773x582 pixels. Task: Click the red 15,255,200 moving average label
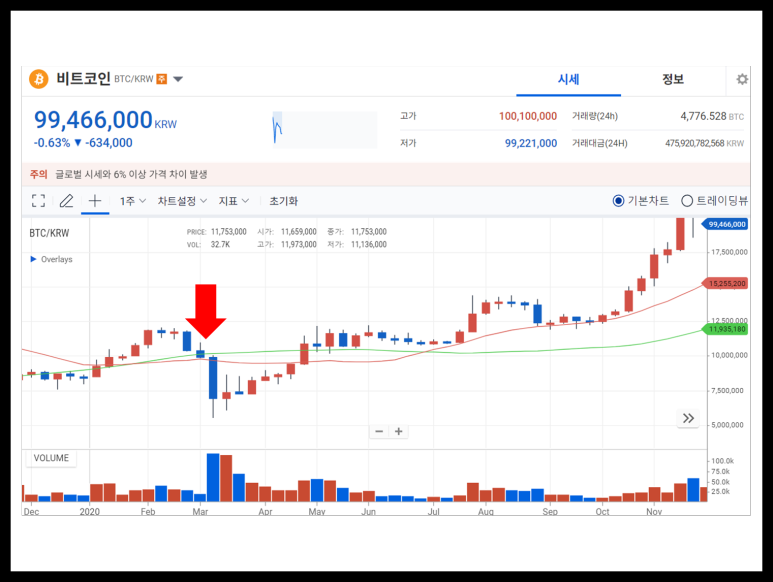[x=725, y=283]
